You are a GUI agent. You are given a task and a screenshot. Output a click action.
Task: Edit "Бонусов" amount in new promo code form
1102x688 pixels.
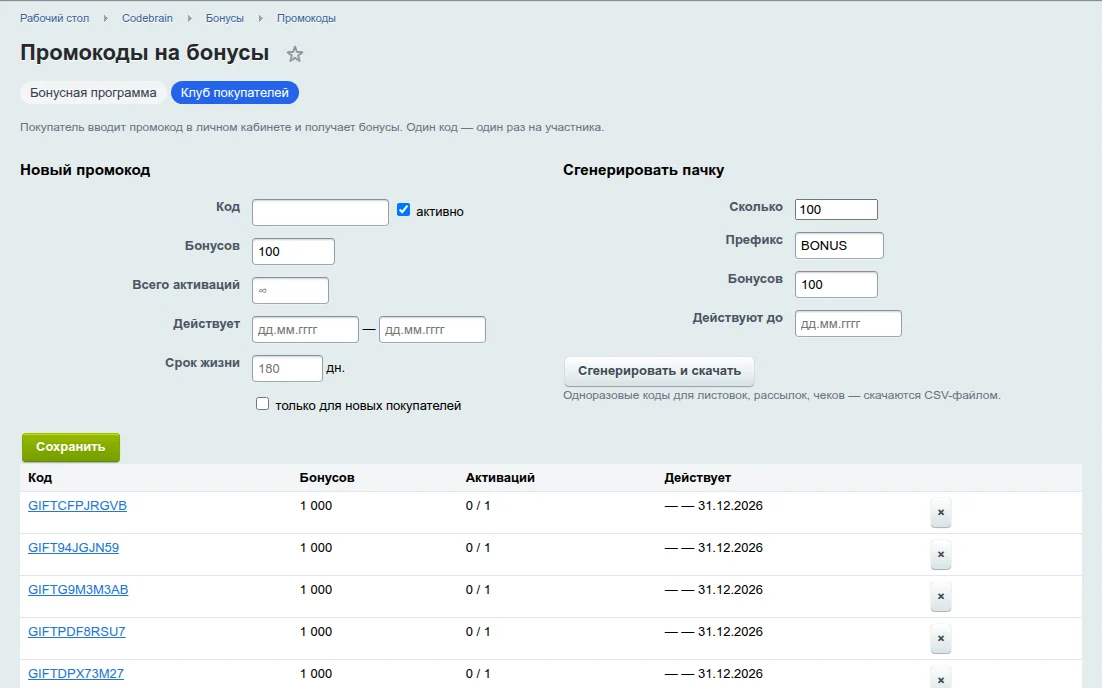[x=293, y=252]
